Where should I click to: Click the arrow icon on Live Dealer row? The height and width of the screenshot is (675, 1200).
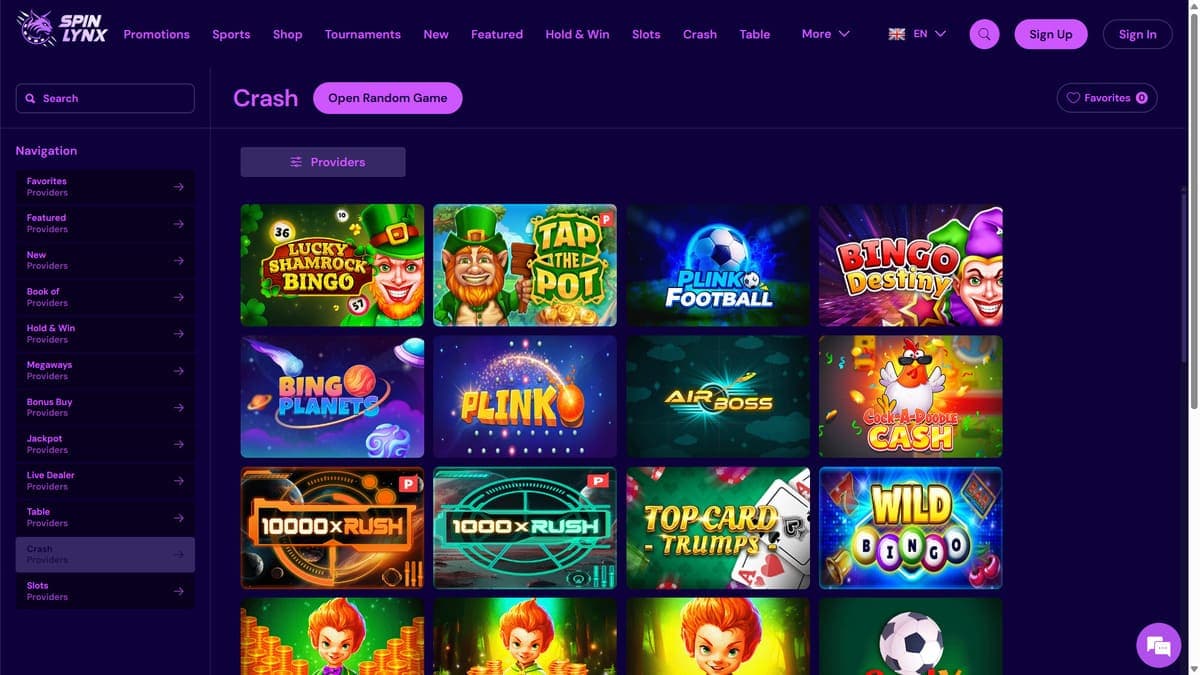click(178, 481)
